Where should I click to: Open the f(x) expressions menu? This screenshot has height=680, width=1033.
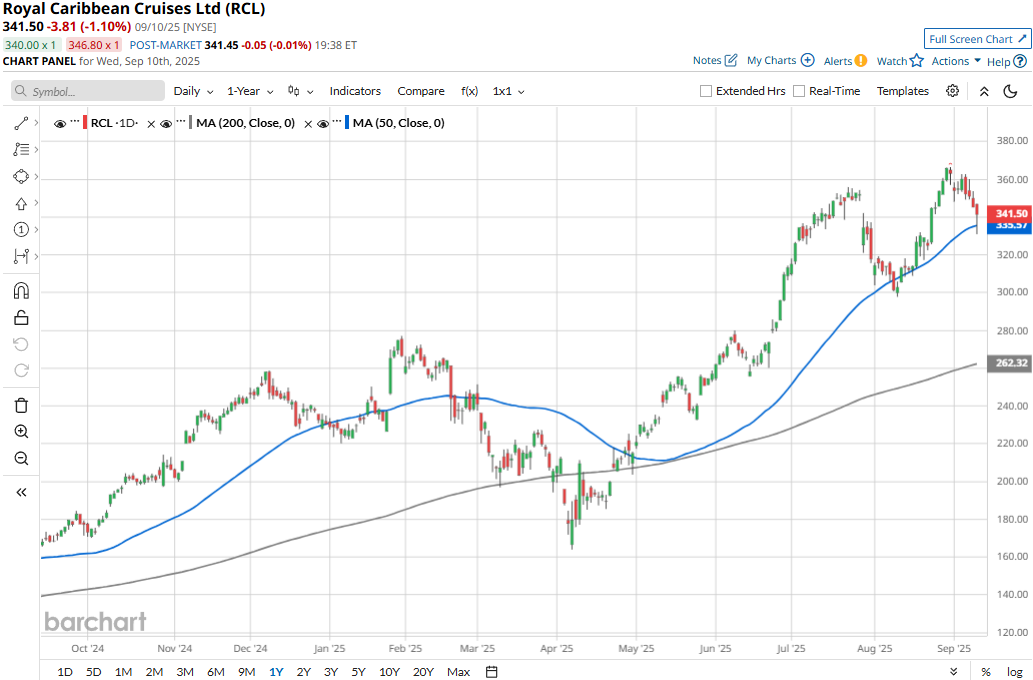(x=469, y=91)
